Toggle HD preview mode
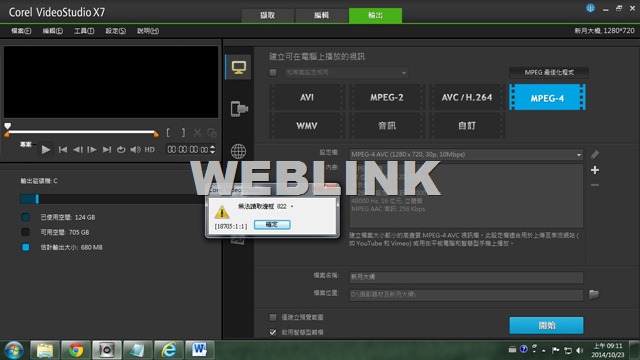640x360 pixels. (x=150, y=150)
